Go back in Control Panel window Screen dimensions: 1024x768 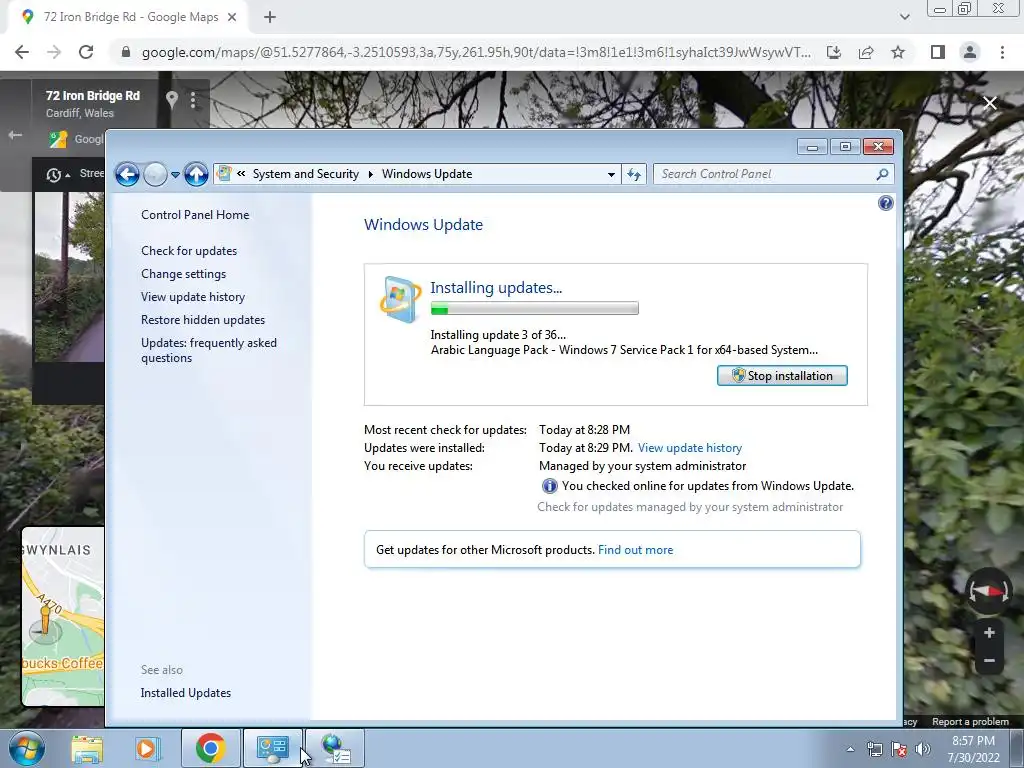(x=127, y=174)
